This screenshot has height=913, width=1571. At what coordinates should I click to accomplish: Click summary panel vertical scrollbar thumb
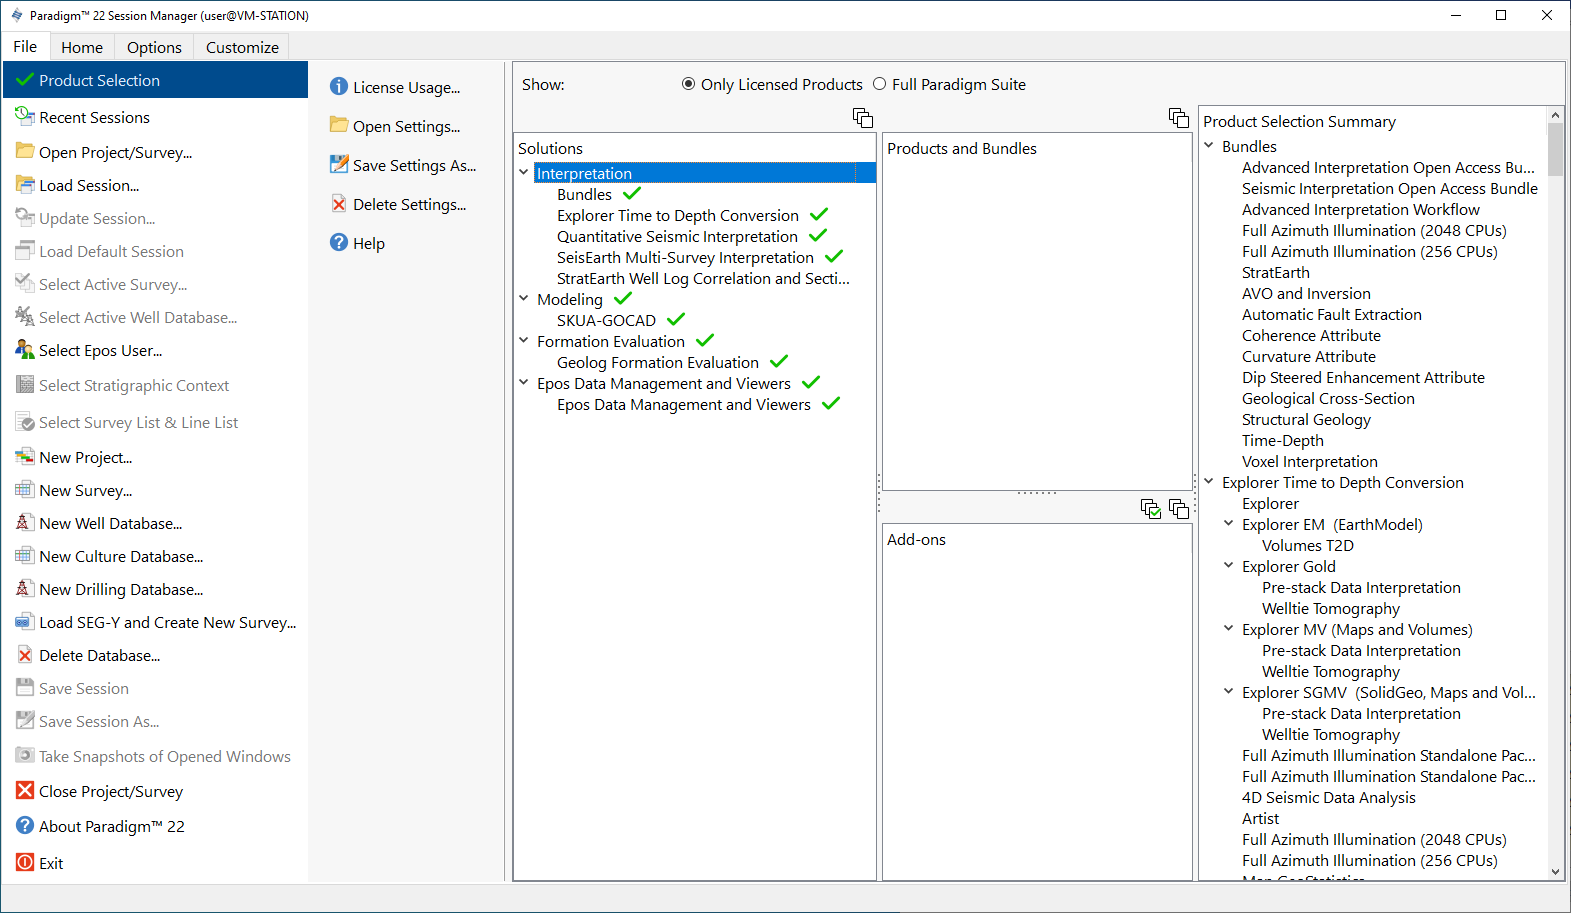(1555, 149)
